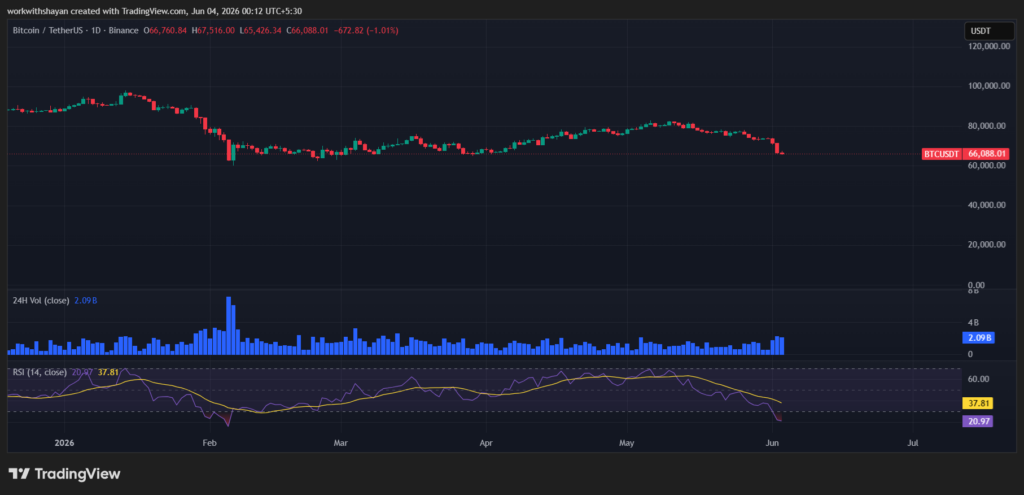This screenshot has width=1024, height=495.
Task: Click the 40,000.00 price axis label
Action: [988, 206]
